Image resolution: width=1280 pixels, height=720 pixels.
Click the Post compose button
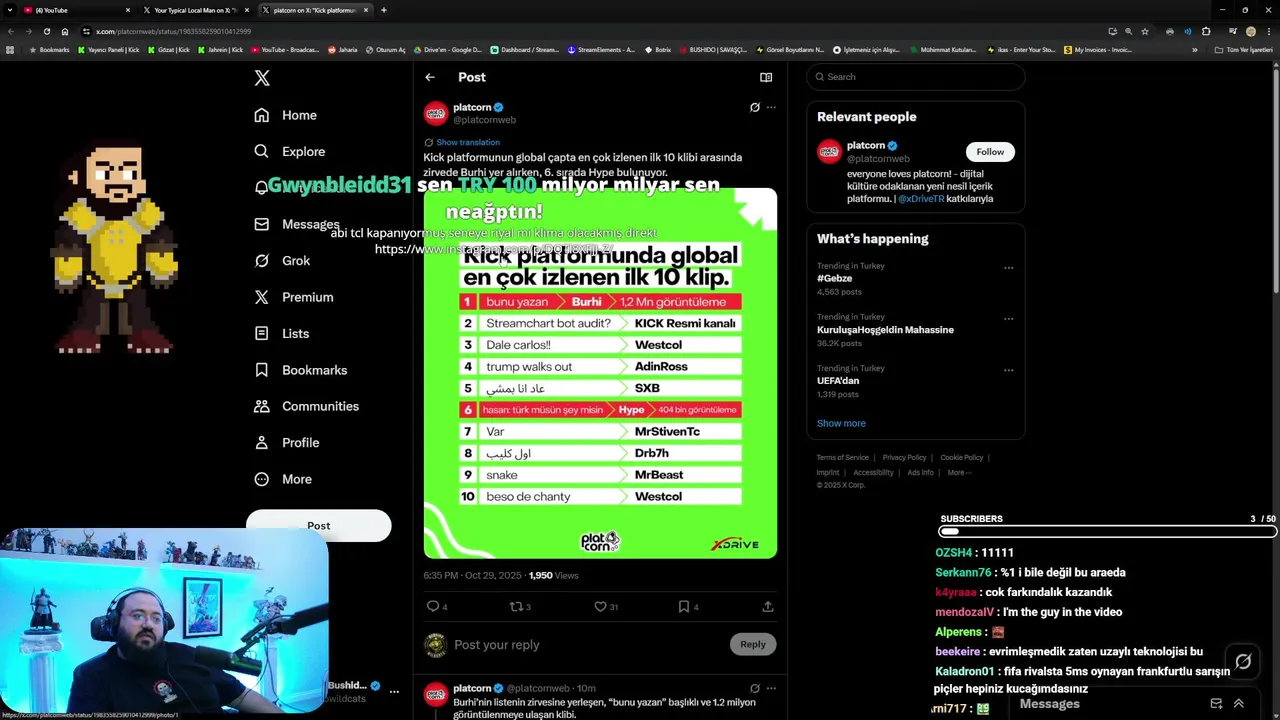point(319,526)
